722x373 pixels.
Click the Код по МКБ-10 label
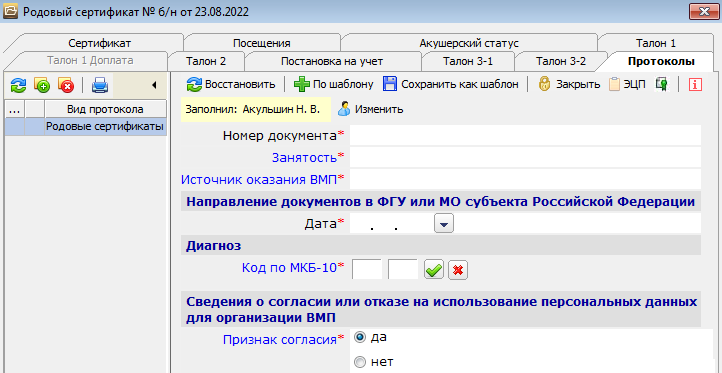pyautogui.click(x=290, y=267)
